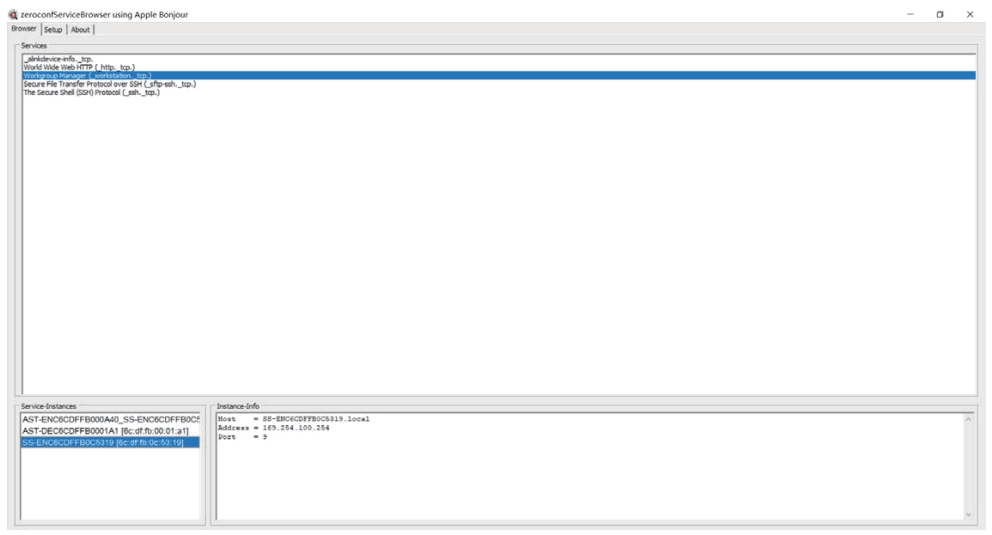
Task: Close the zeroconfServiceBrowser window
Action: tap(970, 14)
